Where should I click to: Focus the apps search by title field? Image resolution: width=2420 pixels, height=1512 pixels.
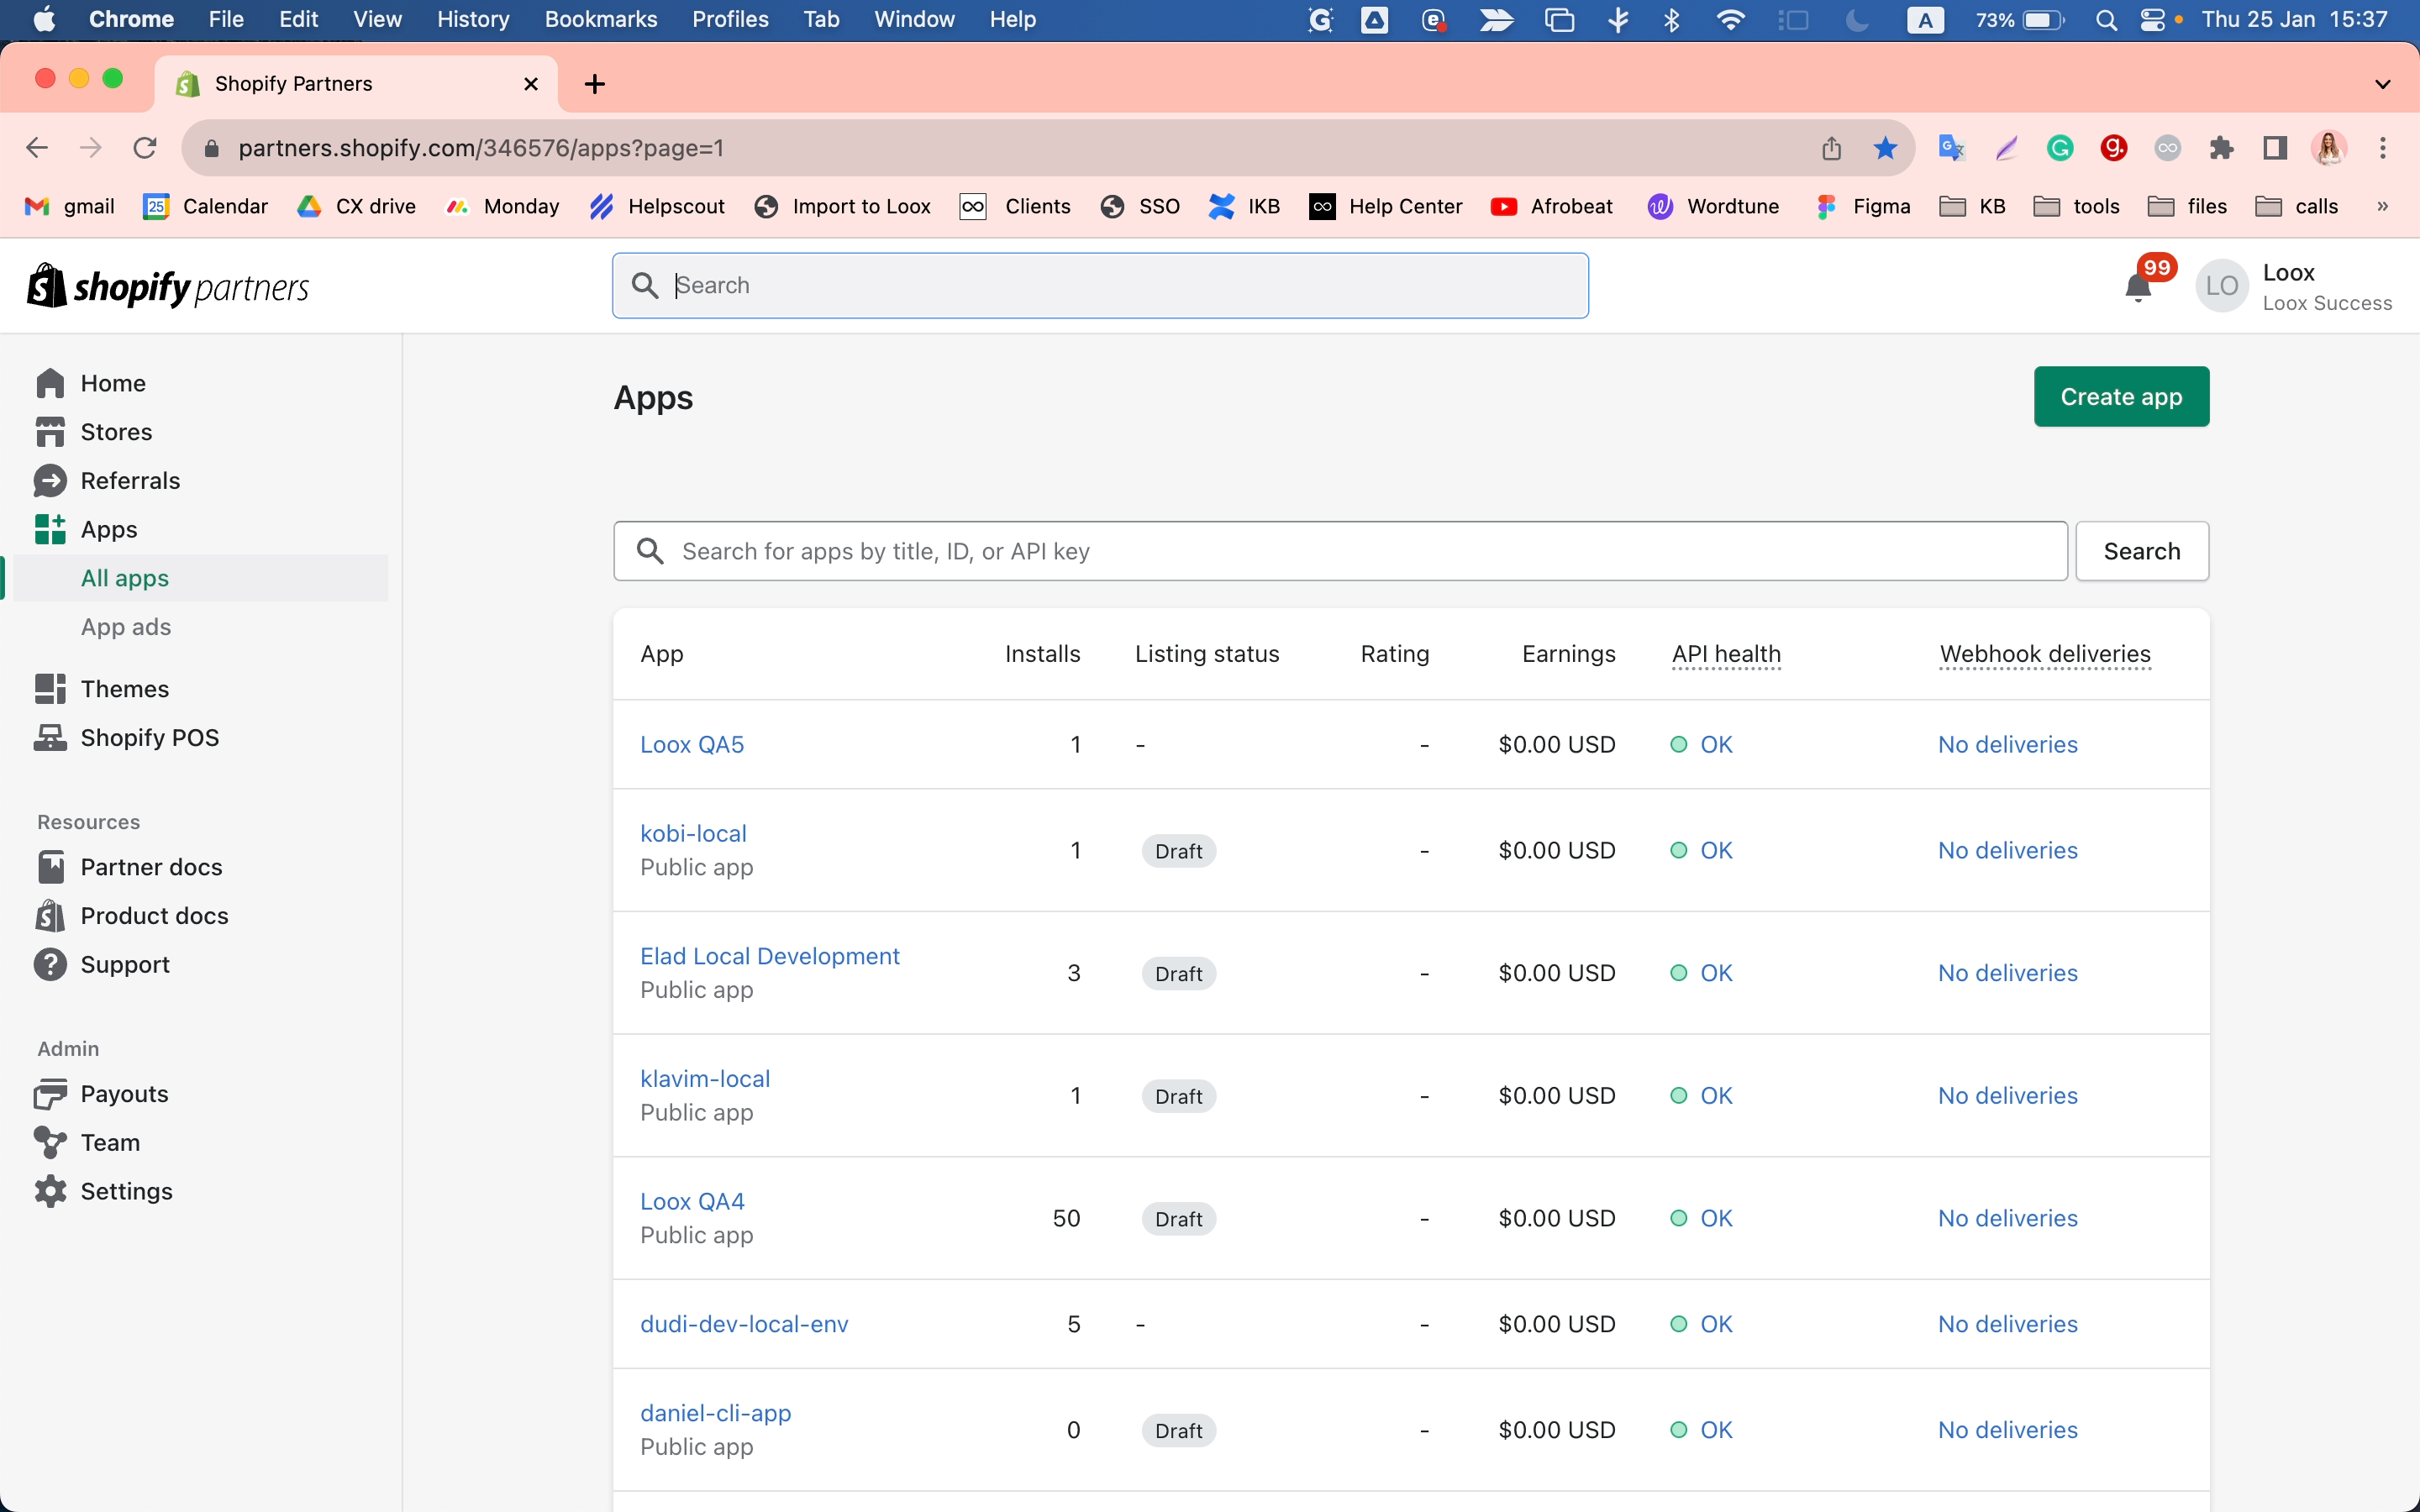pos(1340,551)
